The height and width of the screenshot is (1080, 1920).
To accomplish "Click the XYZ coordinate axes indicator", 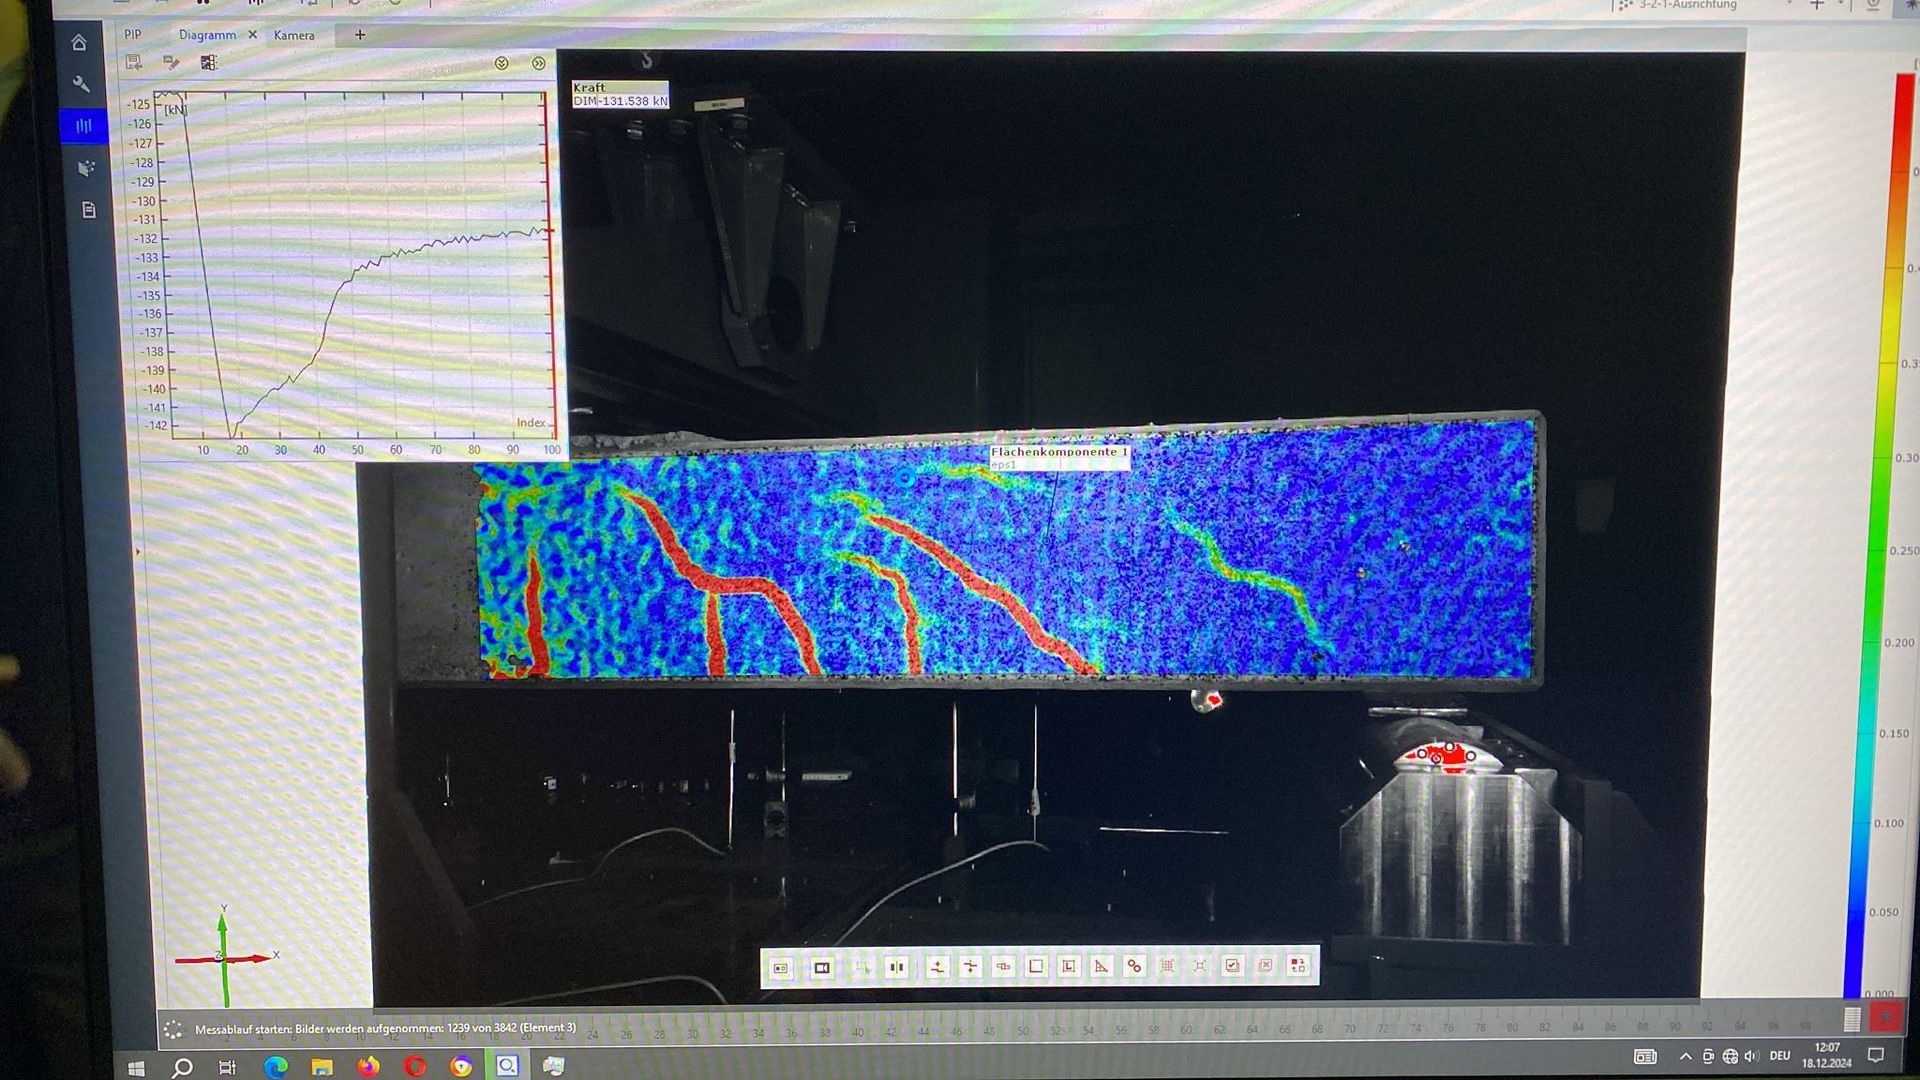I will [228, 956].
